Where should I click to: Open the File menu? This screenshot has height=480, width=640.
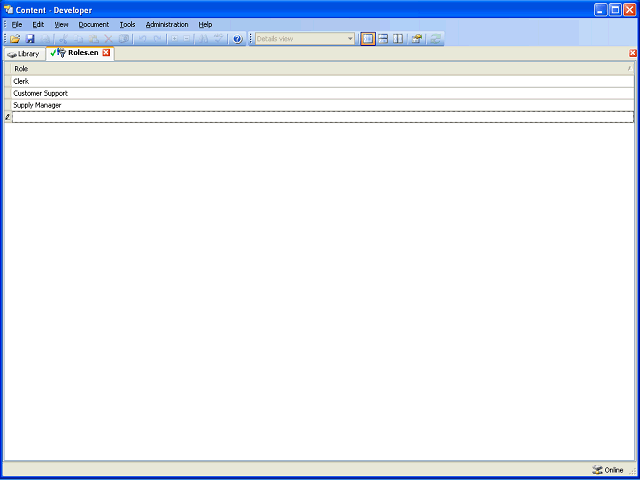(17, 24)
